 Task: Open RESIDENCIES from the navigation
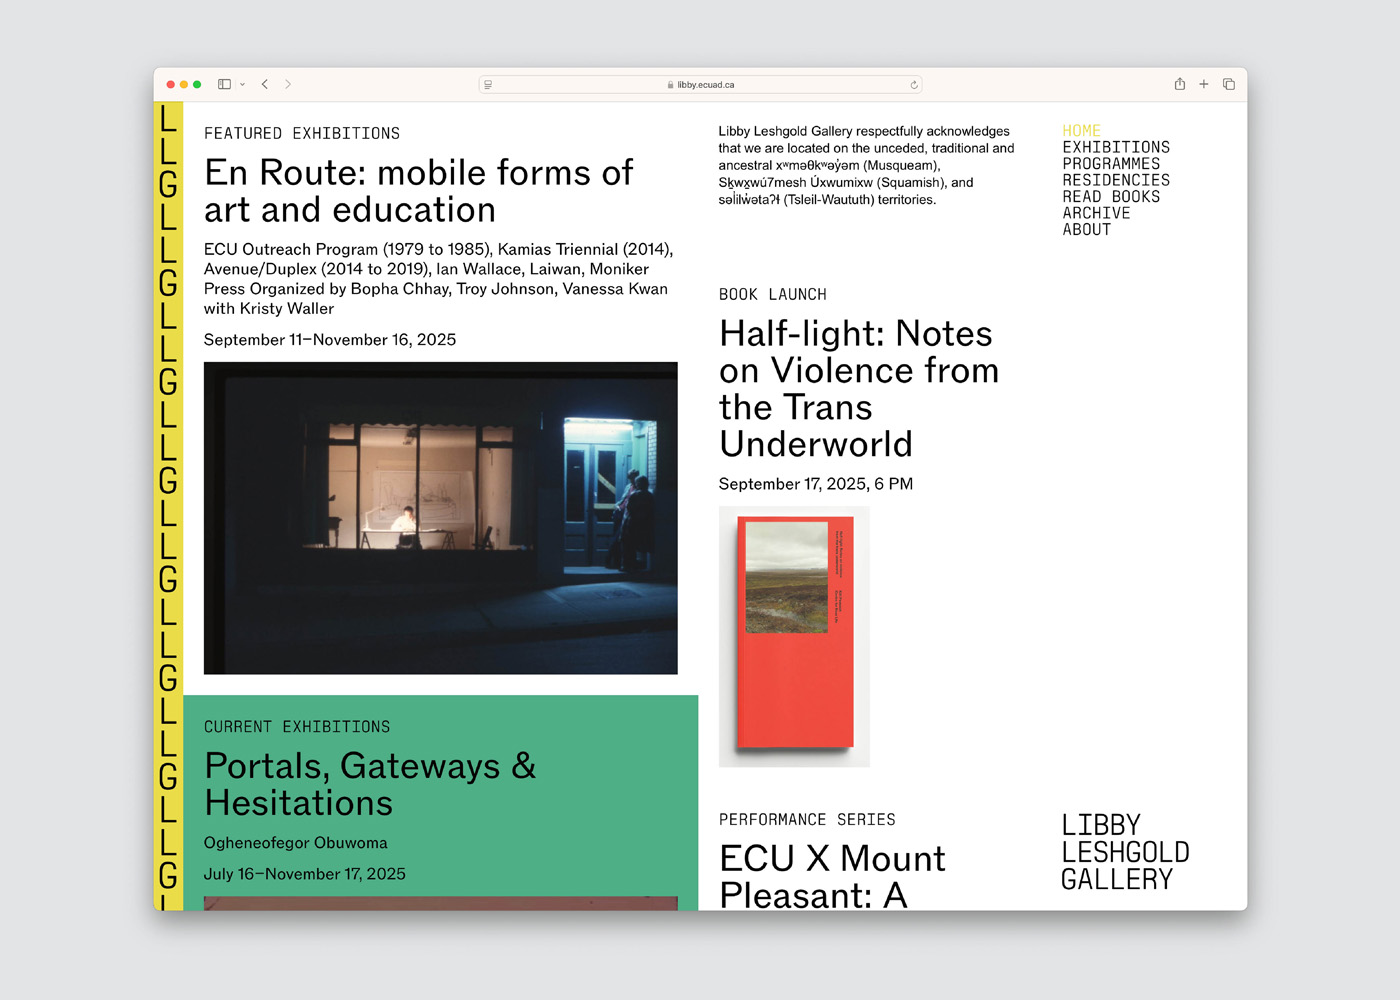pos(1115,180)
